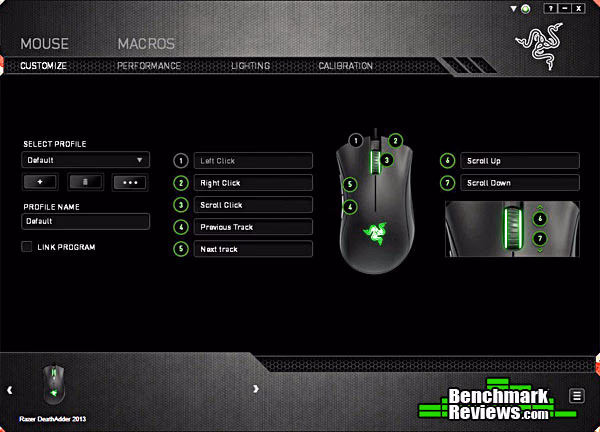Screen dimensions: 600x432
Task: Open the help question mark button
Action: (x=551, y=8)
